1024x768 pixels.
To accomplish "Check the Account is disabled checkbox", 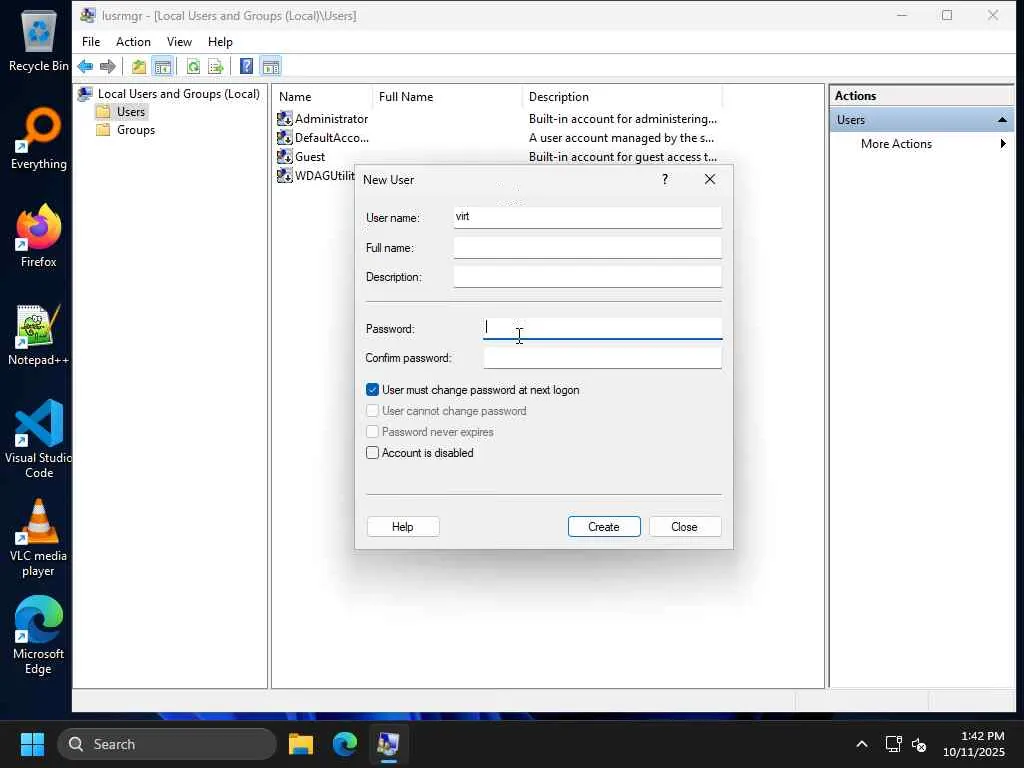I will tap(372, 453).
